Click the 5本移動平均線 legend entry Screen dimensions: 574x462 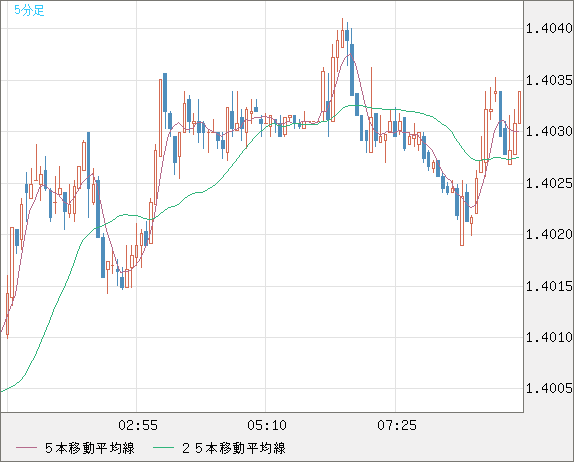(75, 448)
